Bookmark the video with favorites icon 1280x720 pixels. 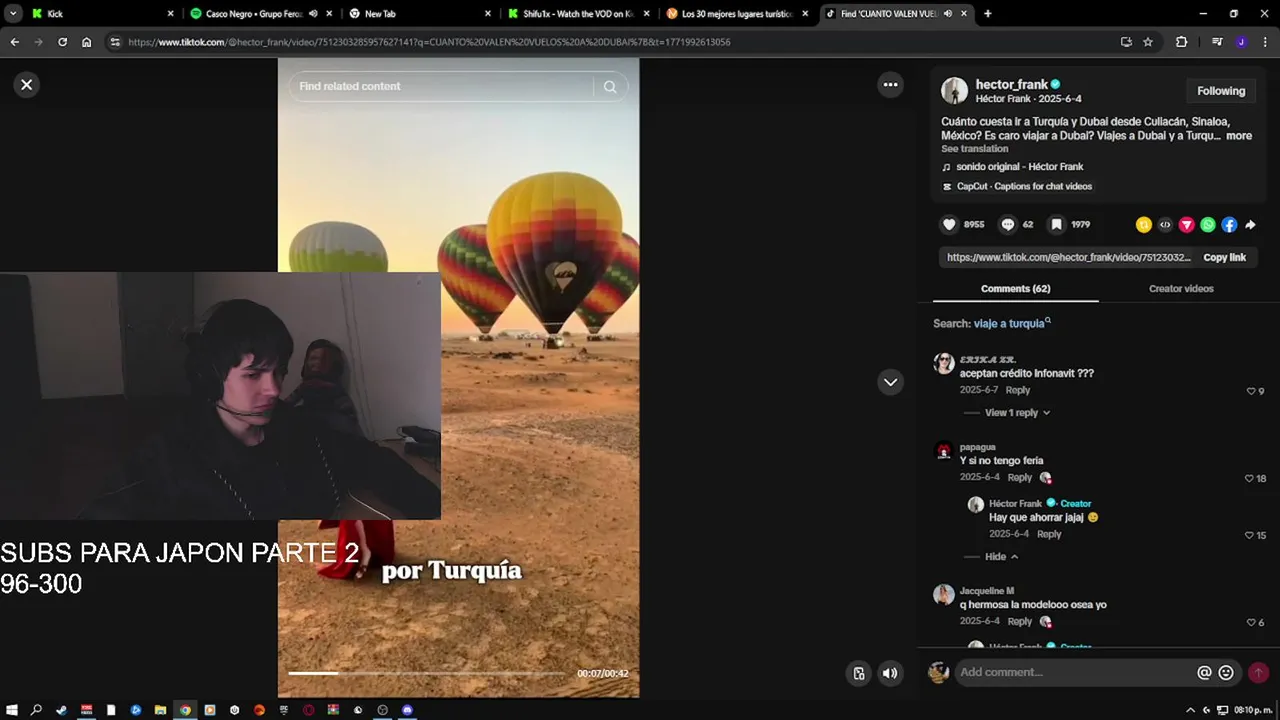pyautogui.click(x=1056, y=225)
